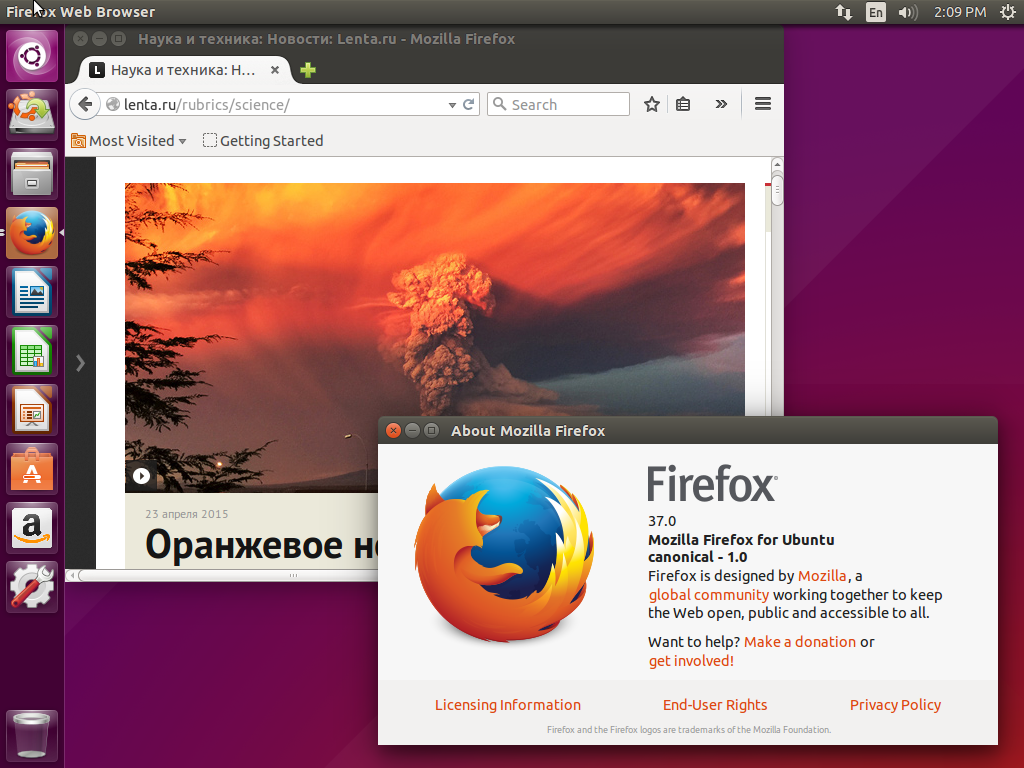The width and height of the screenshot is (1024, 768).
Task: Click the vertical scrollbar thumb in Firefox
Action: (x=776, y=189)
